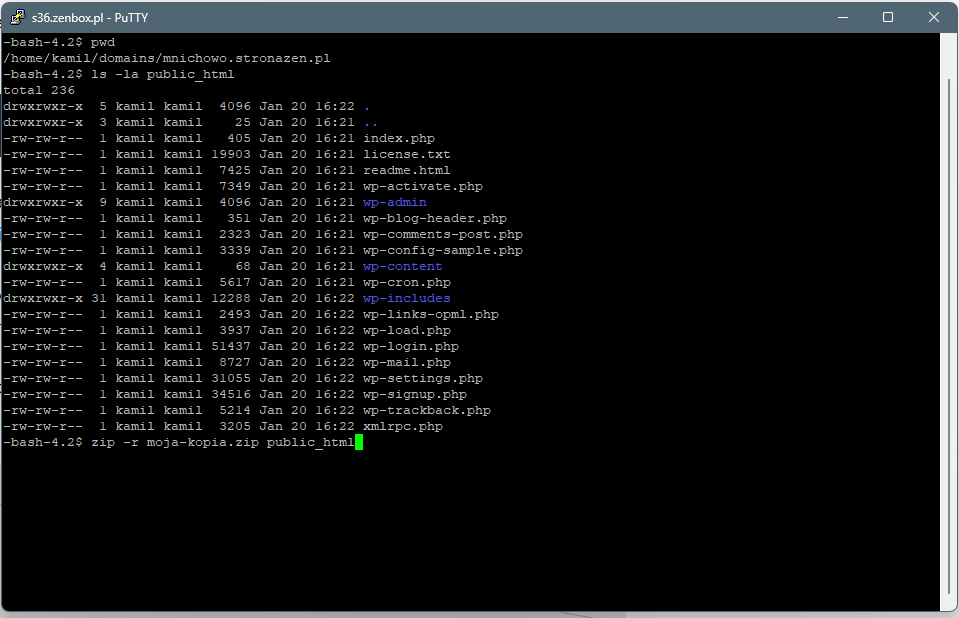
Task: Click the parent directory '..' entry
Action: tap(371, 122)
